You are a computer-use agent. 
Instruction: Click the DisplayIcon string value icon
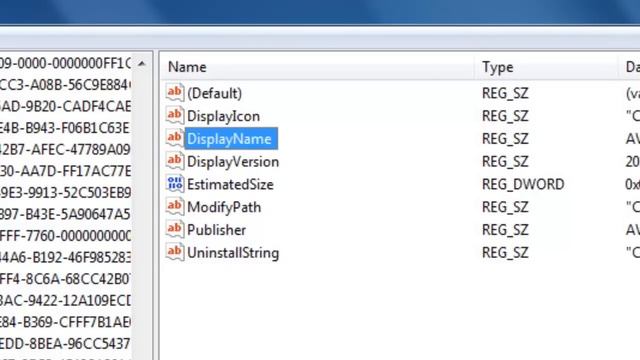[175, 116]
